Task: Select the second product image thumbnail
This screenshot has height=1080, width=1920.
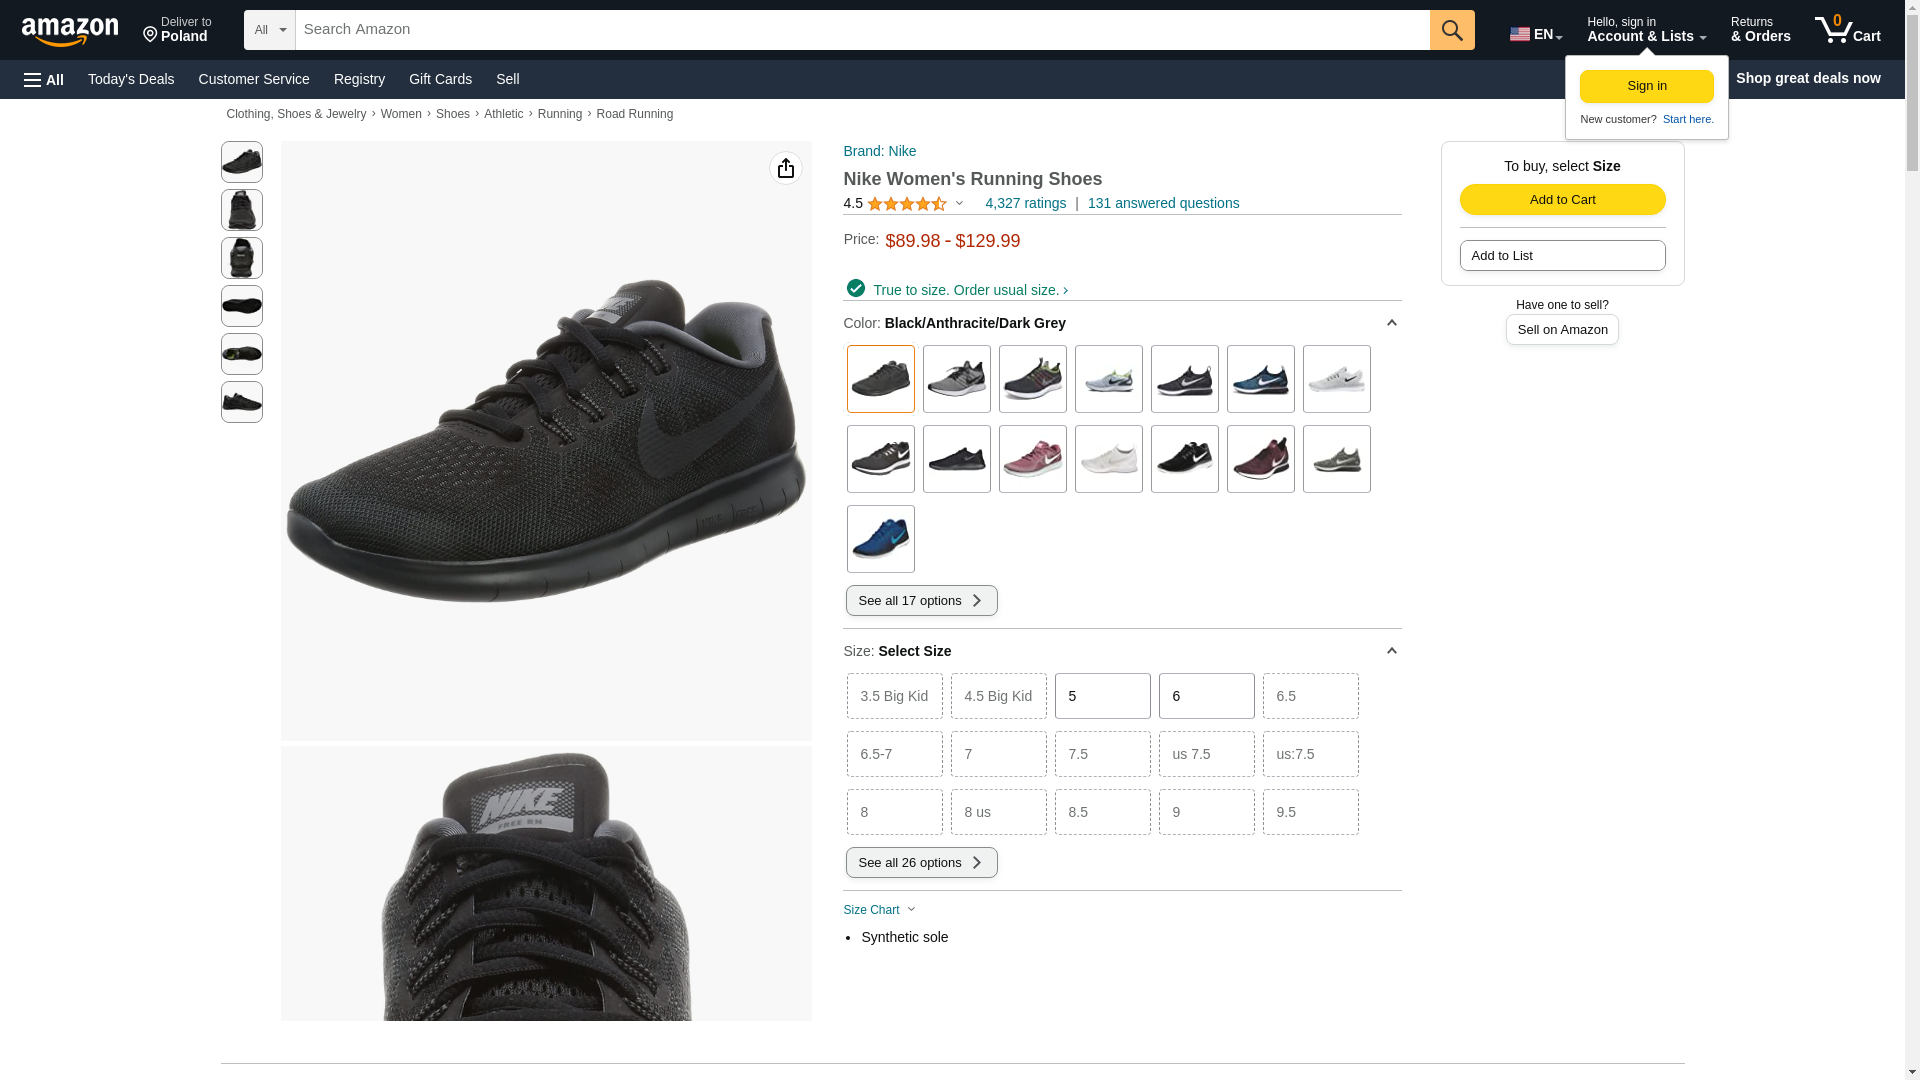Action: 242,210
